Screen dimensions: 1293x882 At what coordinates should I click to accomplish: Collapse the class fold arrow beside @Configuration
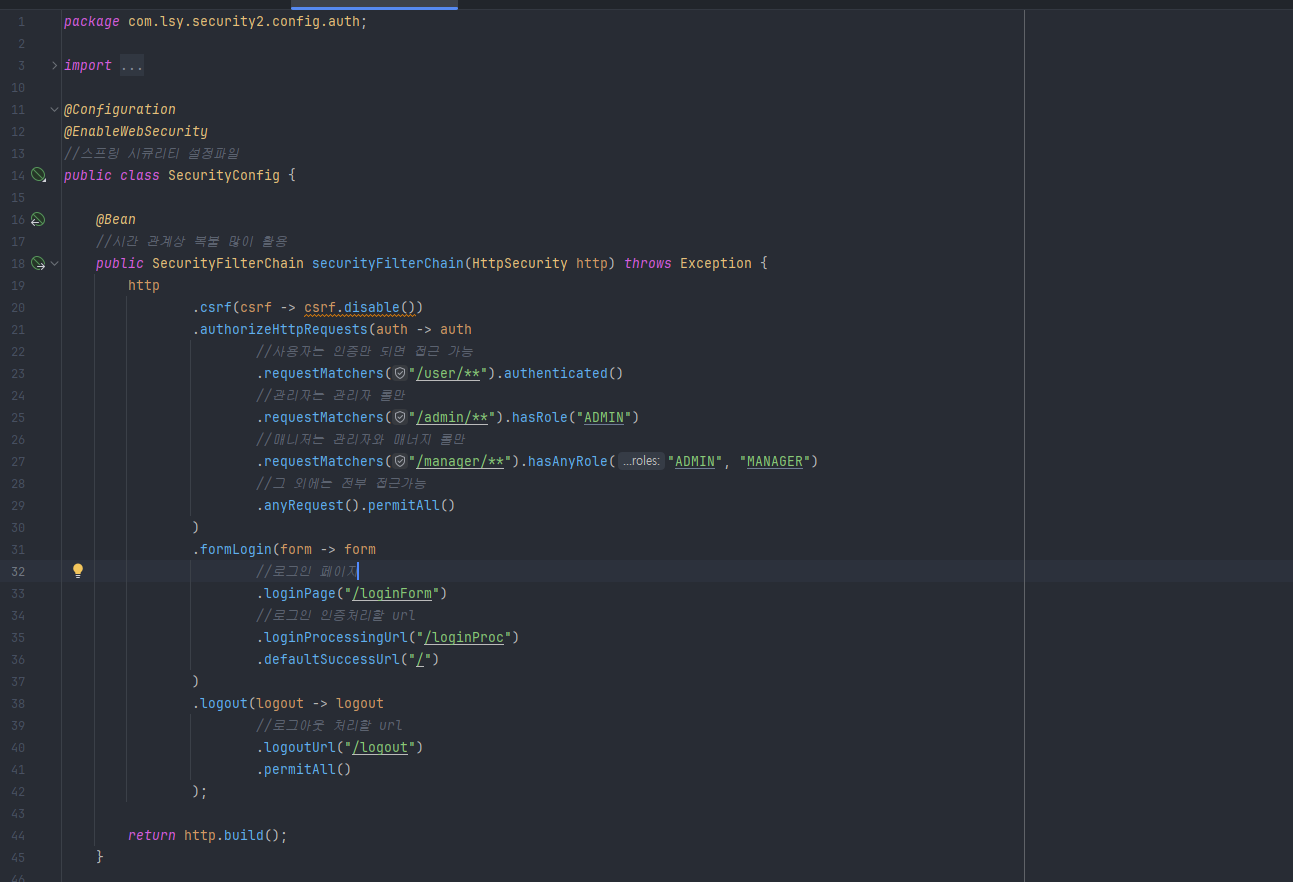[55, 109]
